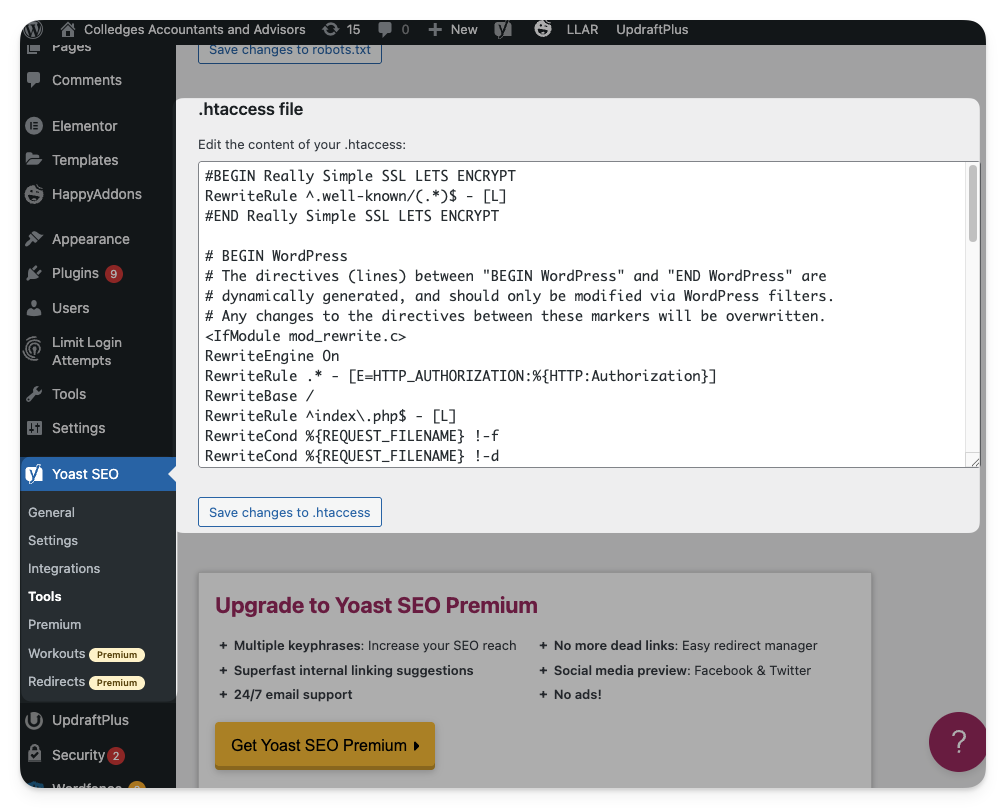This screenshot has height=808, width=1006.
Task: Go to Yoast SEO Integrations submenu
Action: point(64,568)
